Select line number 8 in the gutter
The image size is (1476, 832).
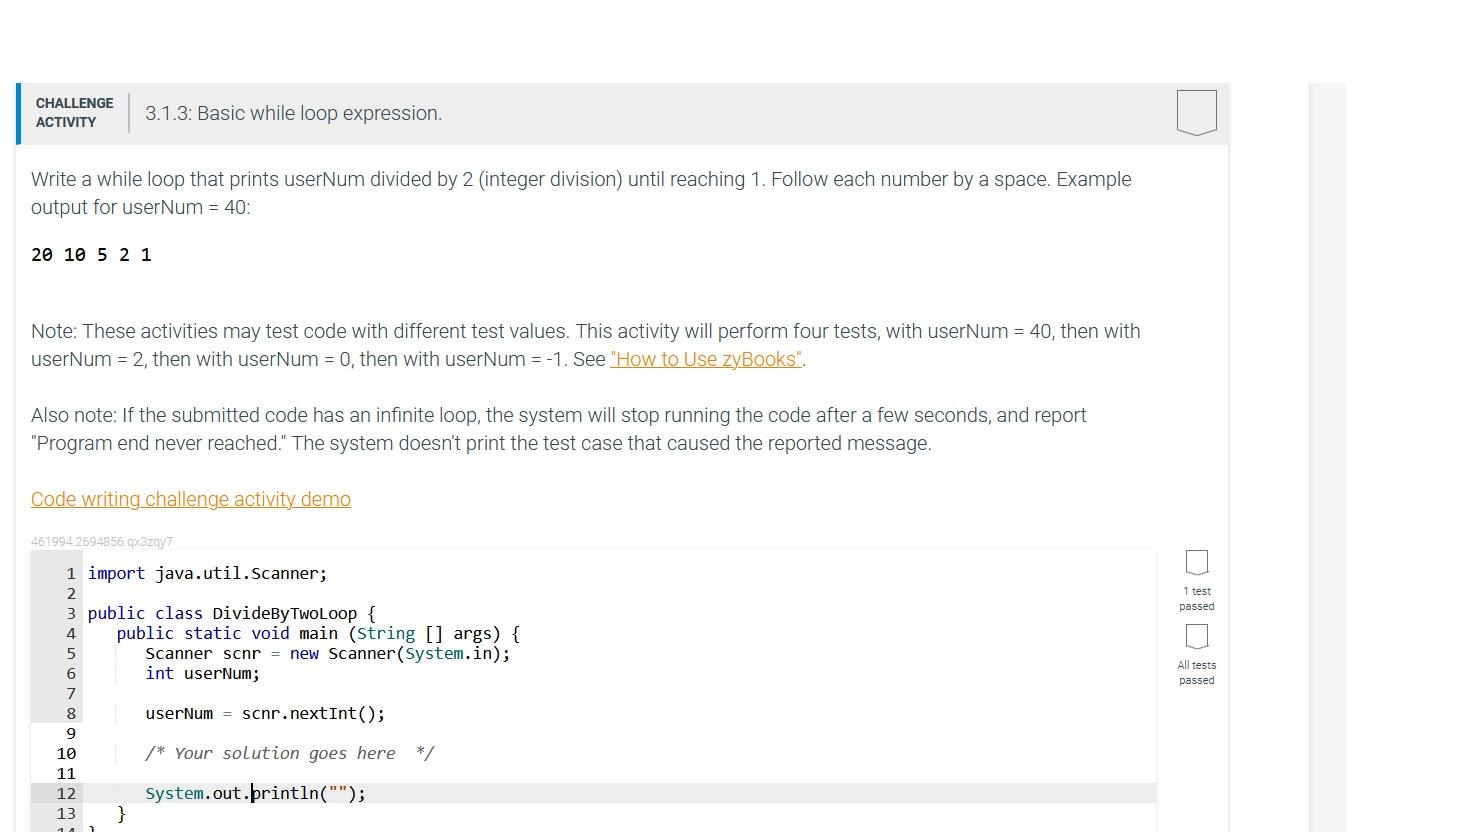70,713
